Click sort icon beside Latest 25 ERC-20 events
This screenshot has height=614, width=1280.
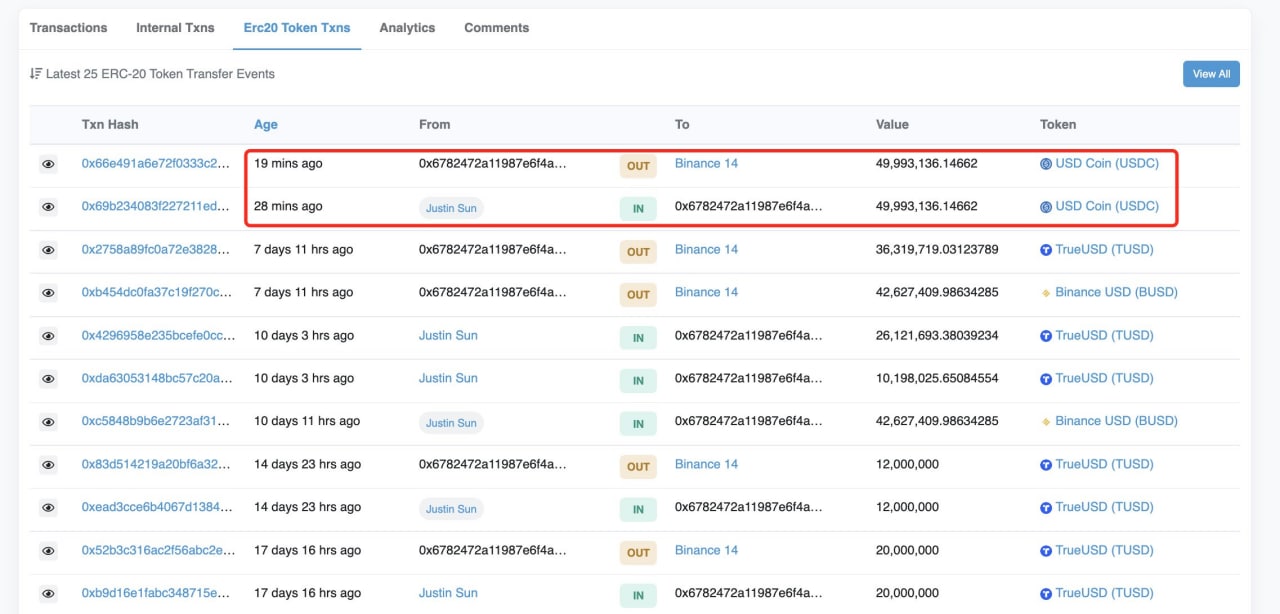36,74
